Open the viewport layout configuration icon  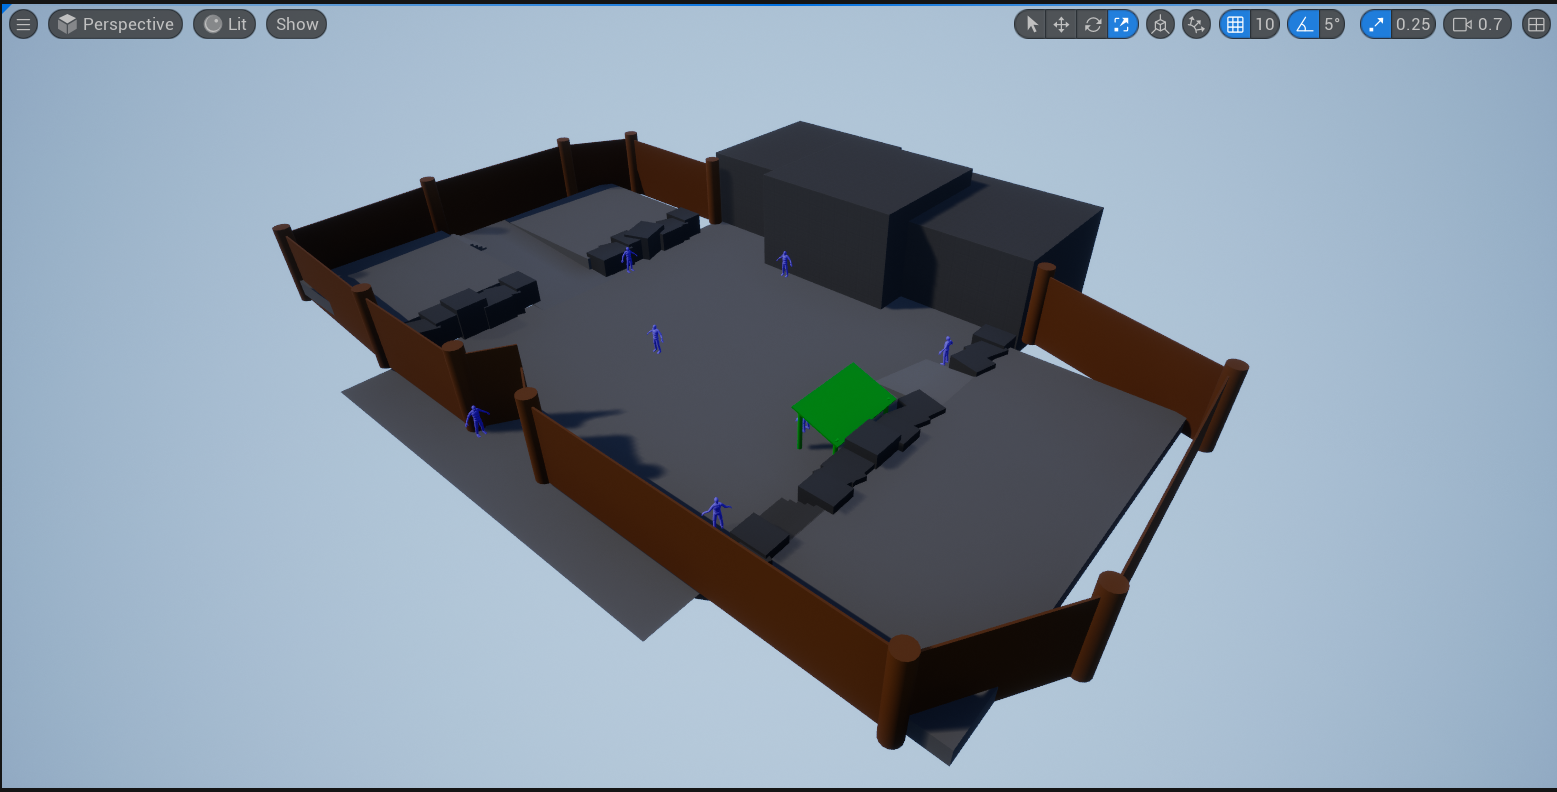click(x=1535, y=24)
